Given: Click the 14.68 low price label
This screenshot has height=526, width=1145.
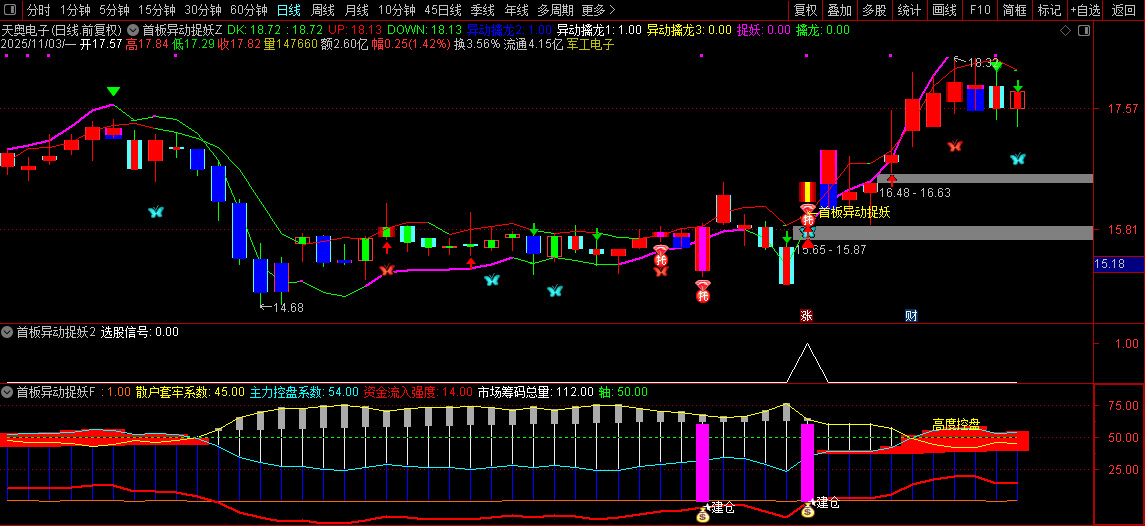Looking at the screenshot, I should (288, 308).
